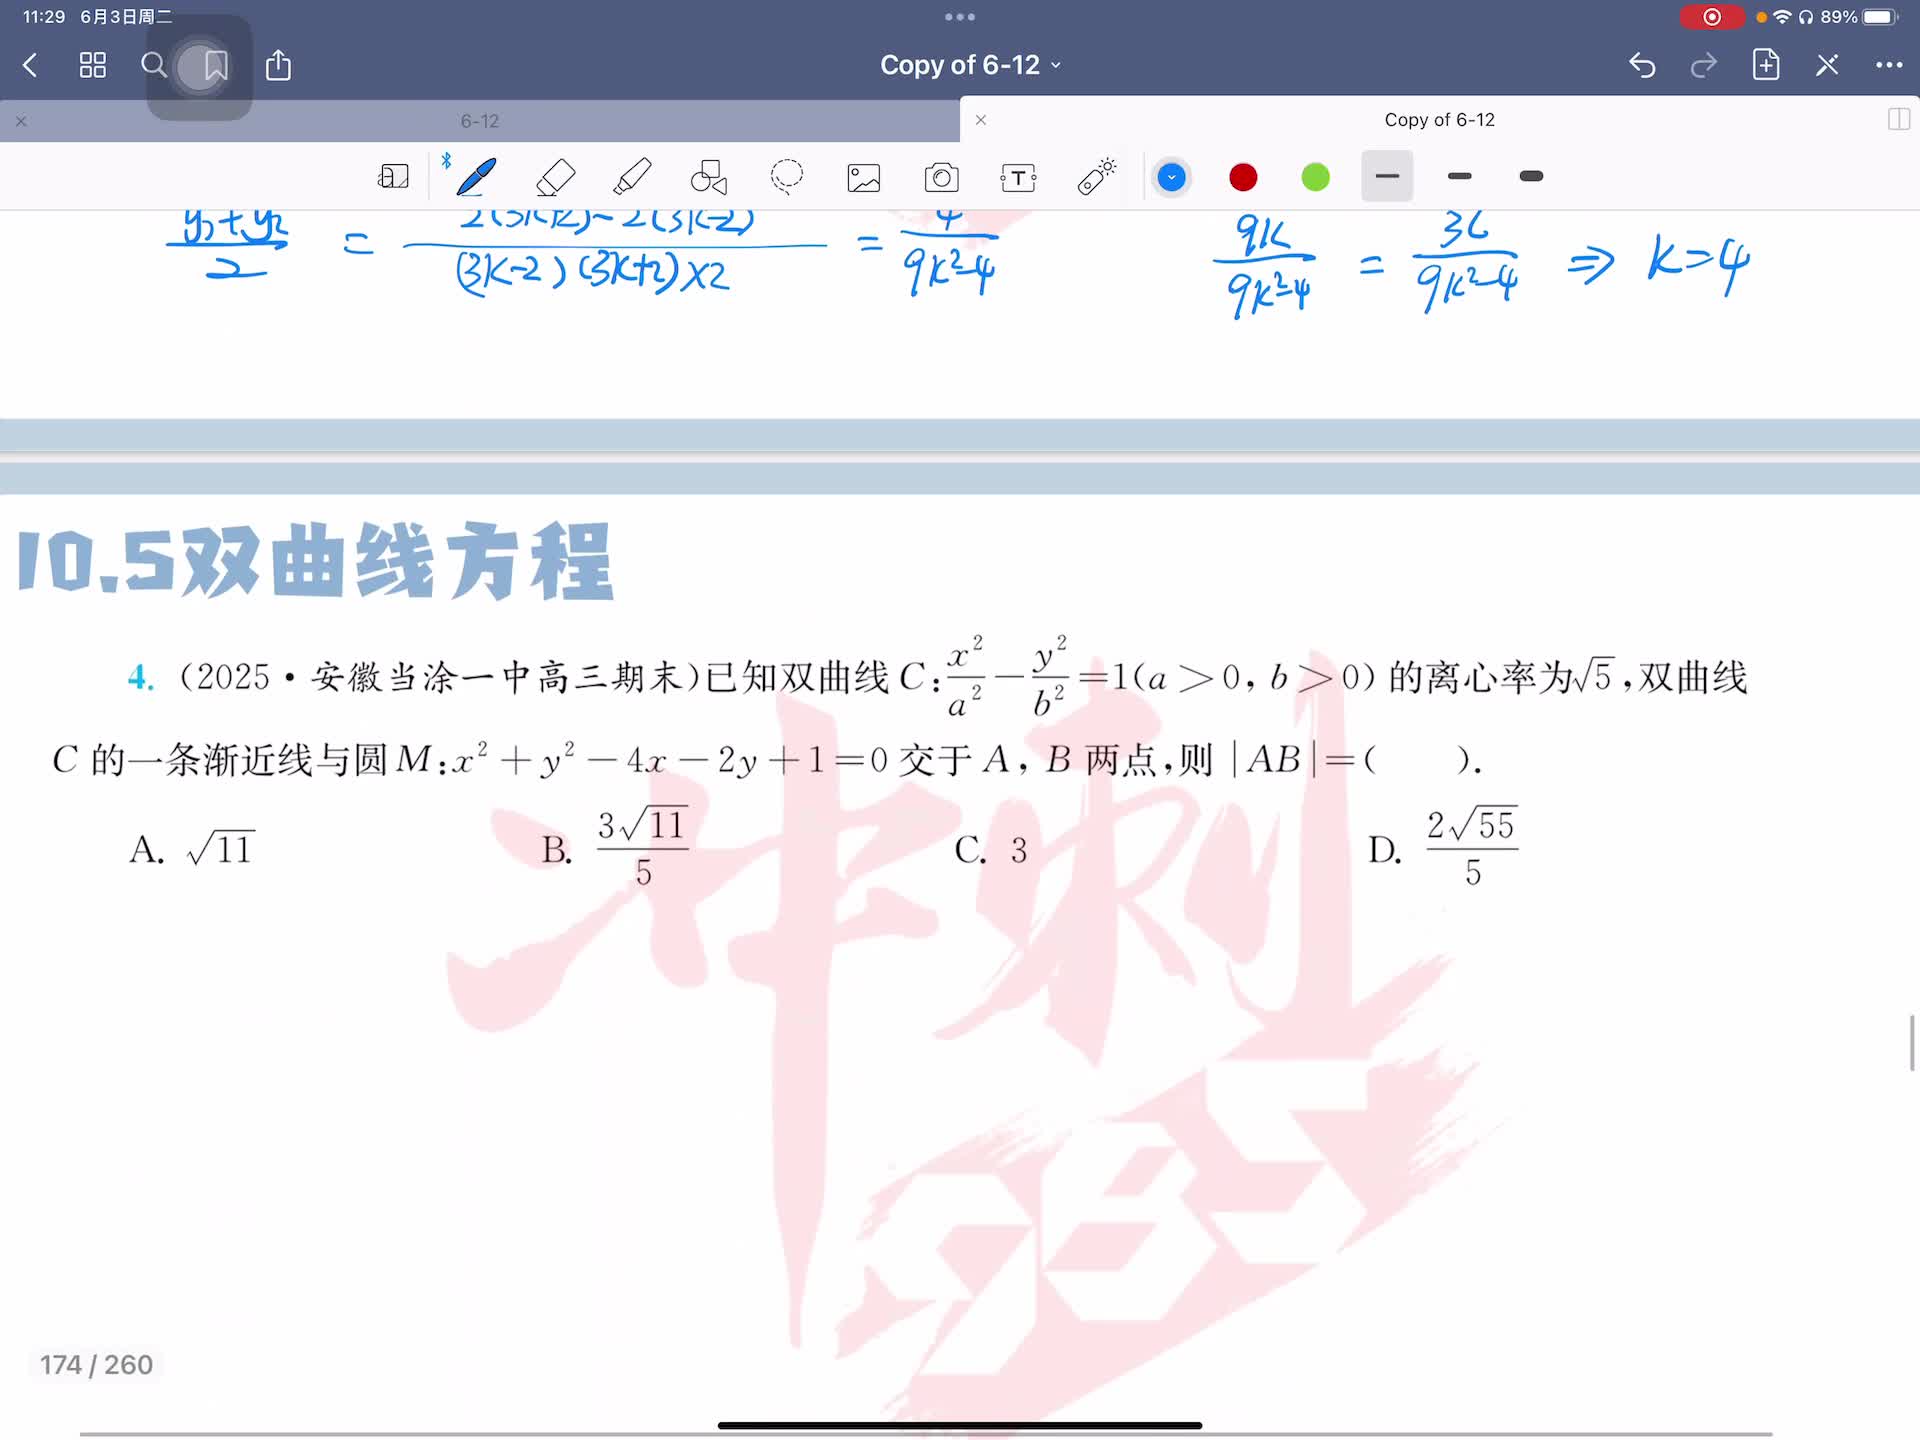Toggle the read-only zoom mode icon
Image resolution: width=1920 pixels, height=1440 pixels.
(x=393, y=177)
